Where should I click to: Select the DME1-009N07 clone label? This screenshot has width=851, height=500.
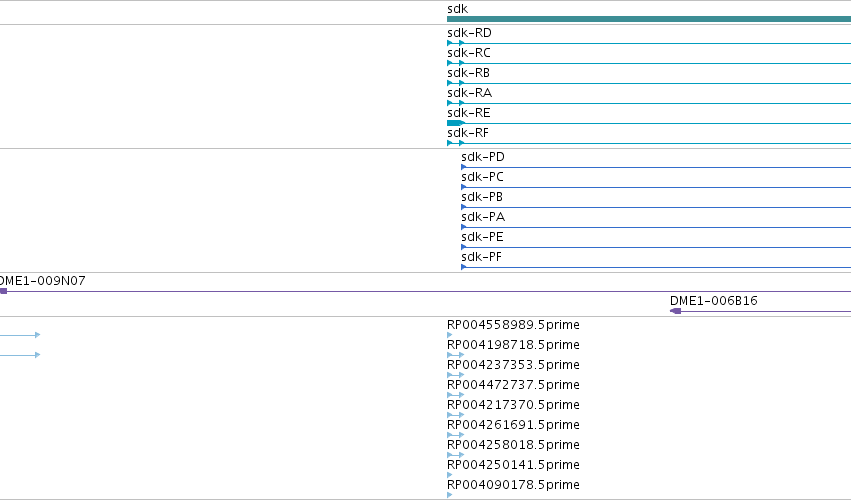point(42,281)
